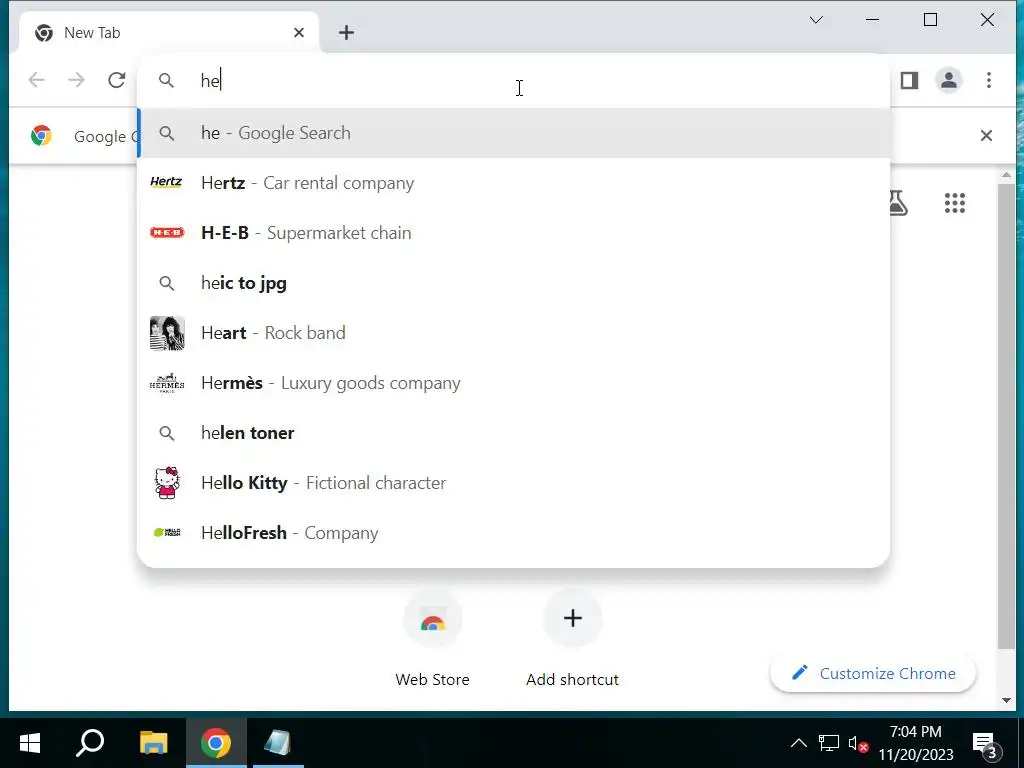Toggle the side panel icon
Viewport: 1024px width, 768px height.
[x=909, y=80]
